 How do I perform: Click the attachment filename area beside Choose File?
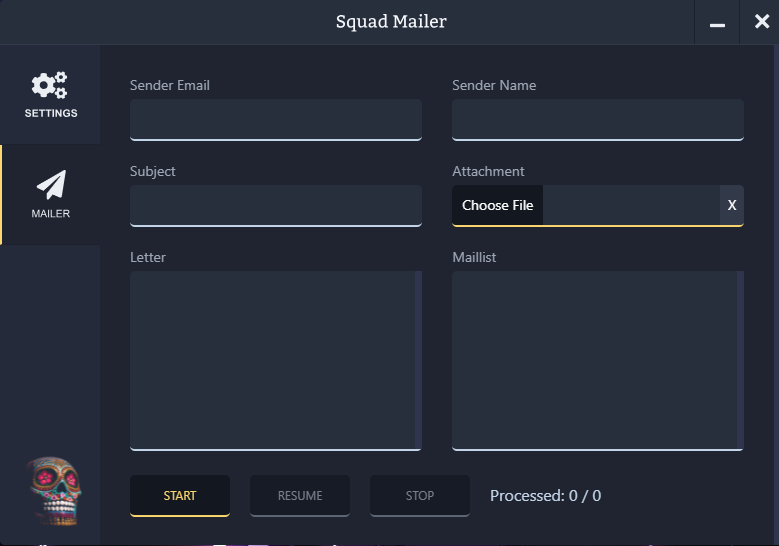pyautogui.click(x=630, y=205)
